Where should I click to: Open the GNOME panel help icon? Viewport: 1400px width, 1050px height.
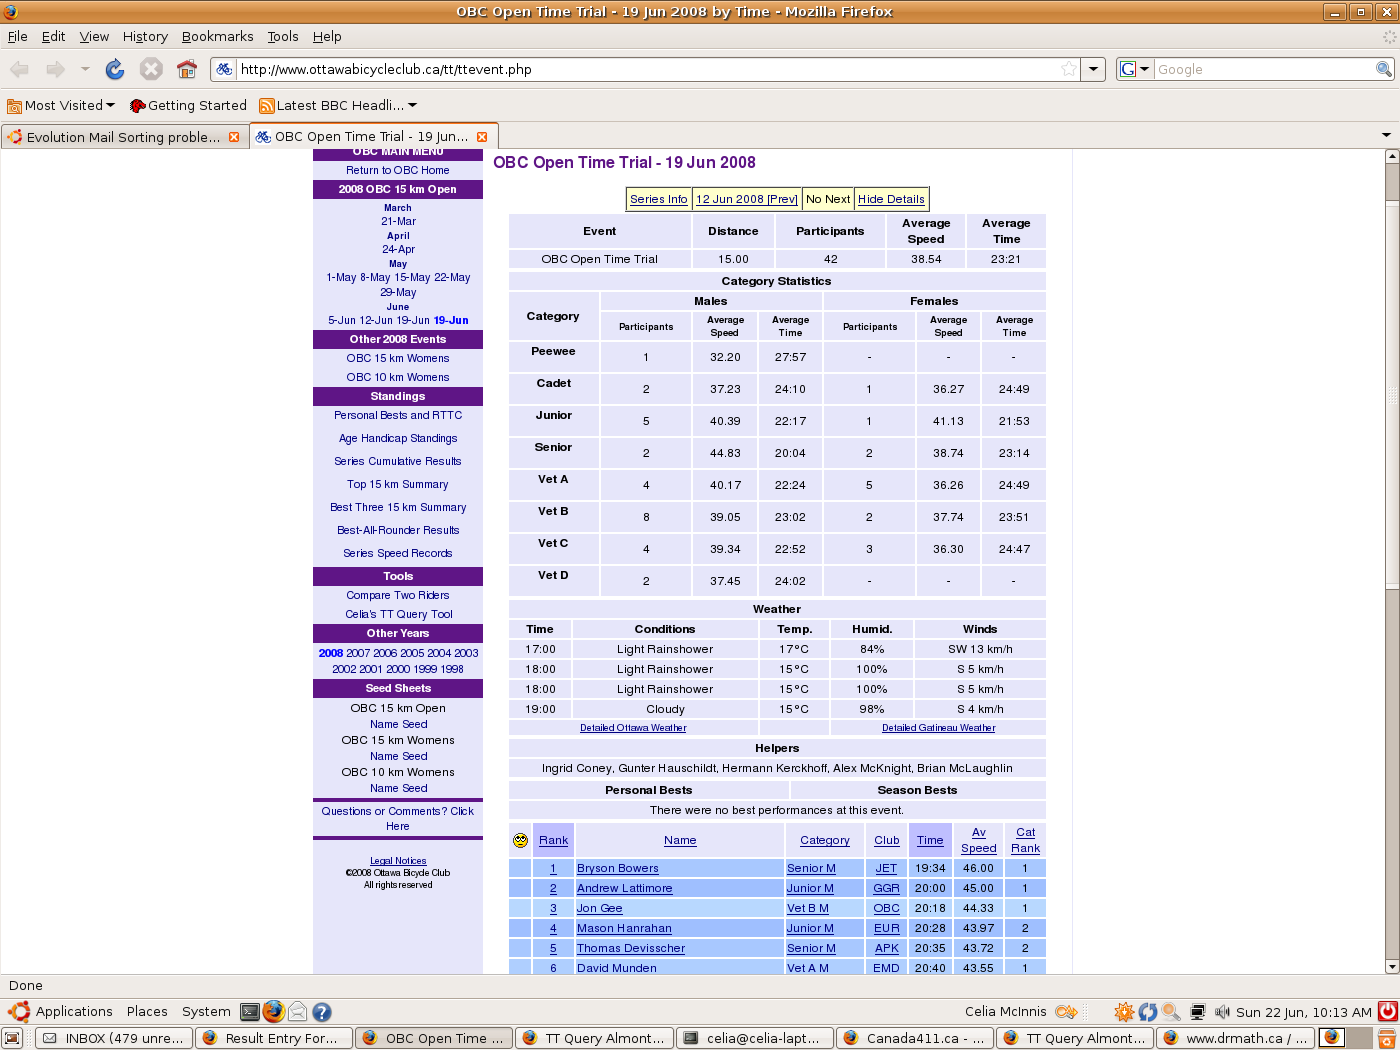point(321,1012)
